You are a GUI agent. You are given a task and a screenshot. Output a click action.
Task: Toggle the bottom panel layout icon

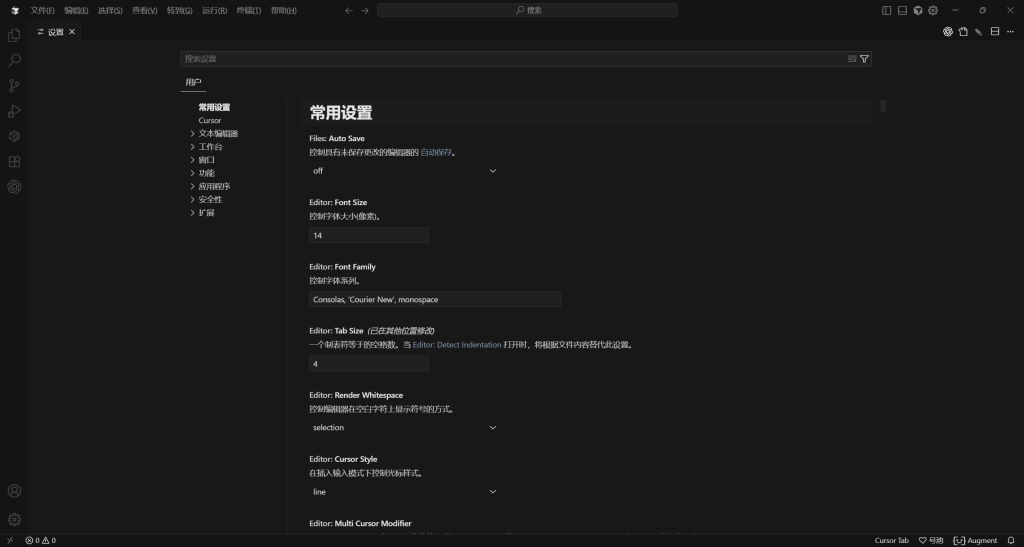pos(902,10)
